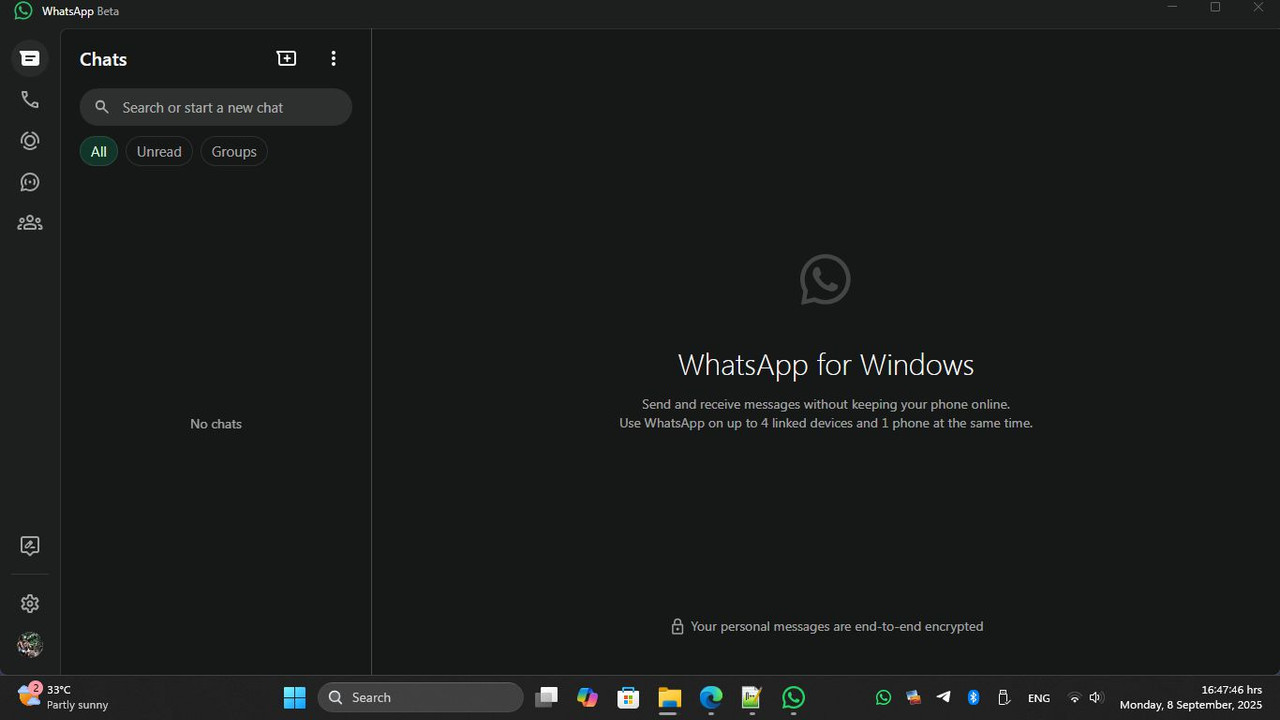Select the All chats filter
This screenshot has height=720, width=1280.
click(99, 152)
